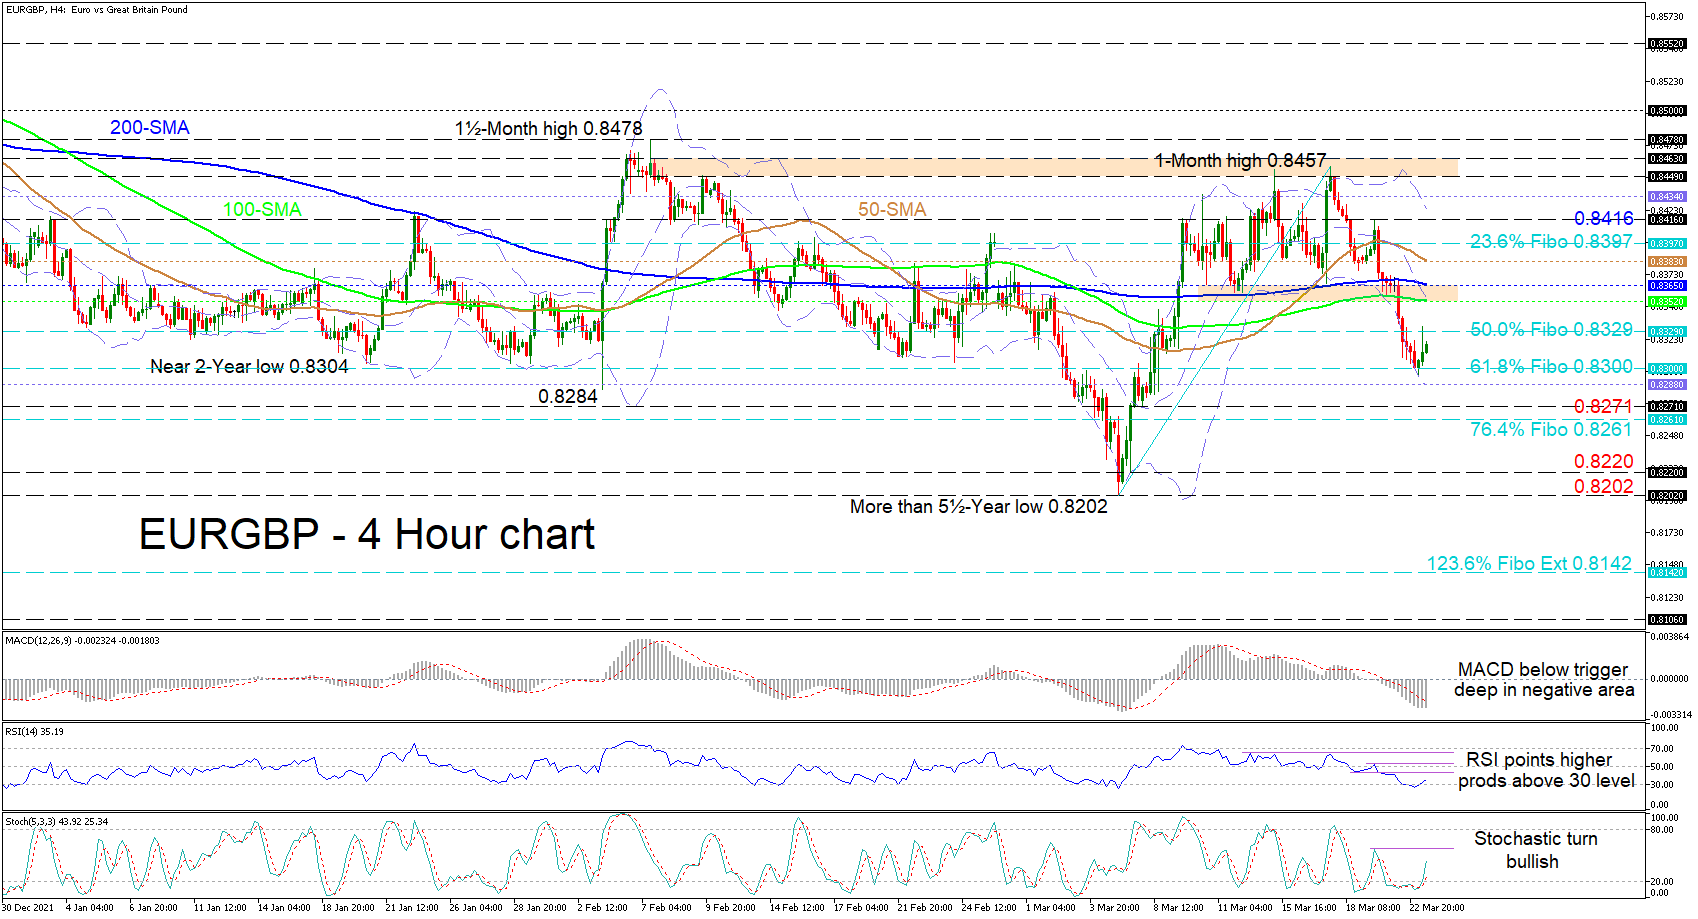Select the '0.003864' value on the MACD scale
The width and height of the screenshot is (1698, 919).
pos(1670,637)
